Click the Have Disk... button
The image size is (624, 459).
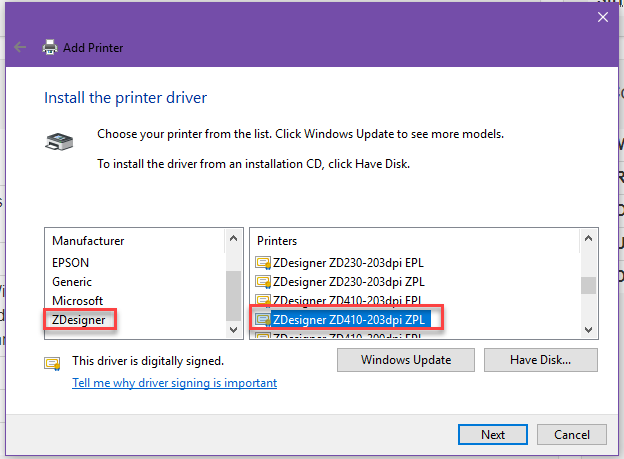coord(540,360)
